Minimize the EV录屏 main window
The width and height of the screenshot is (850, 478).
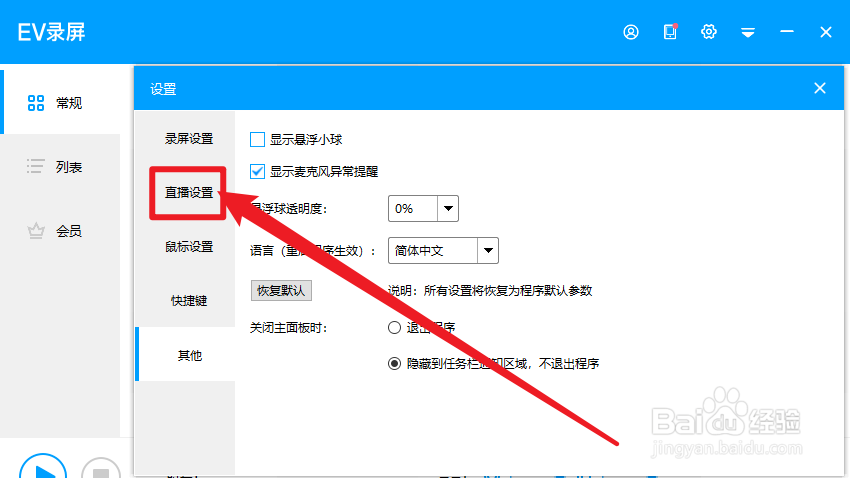pos(787,32)
